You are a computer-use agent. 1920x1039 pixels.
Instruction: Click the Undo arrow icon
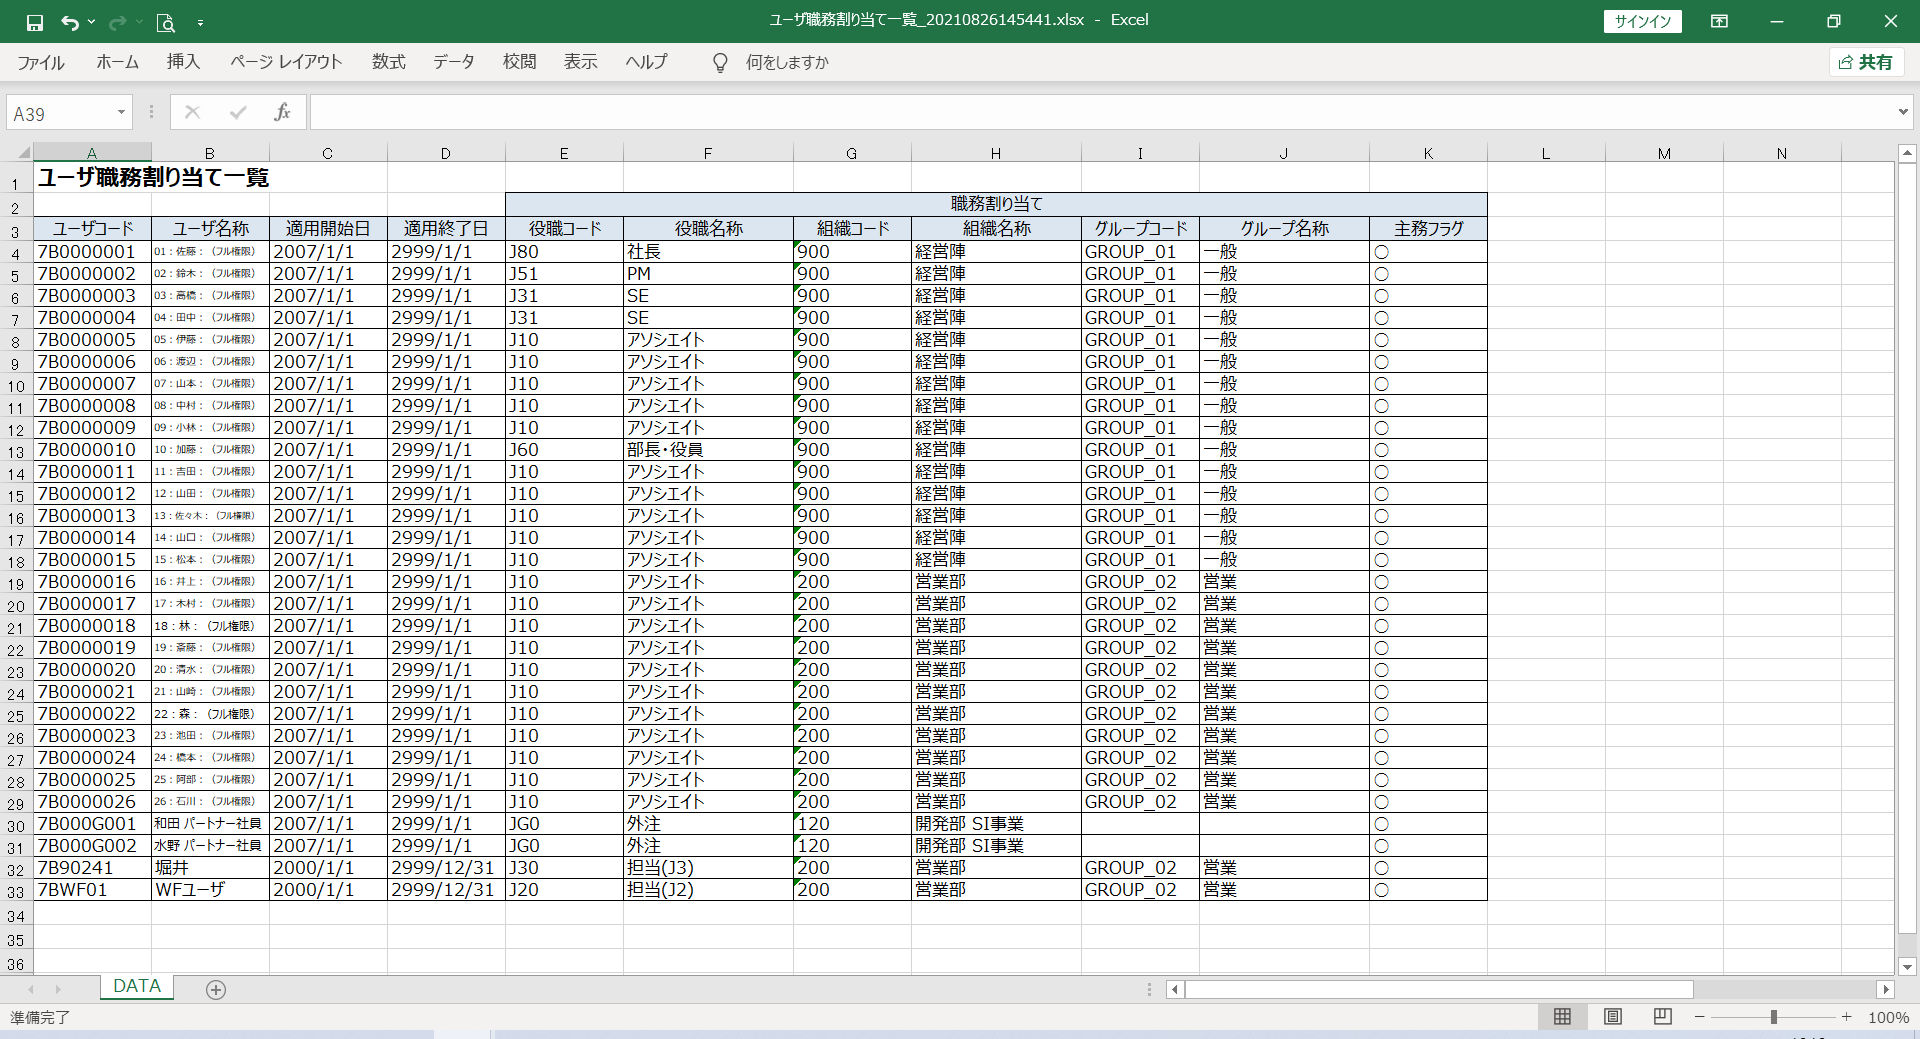69,22
